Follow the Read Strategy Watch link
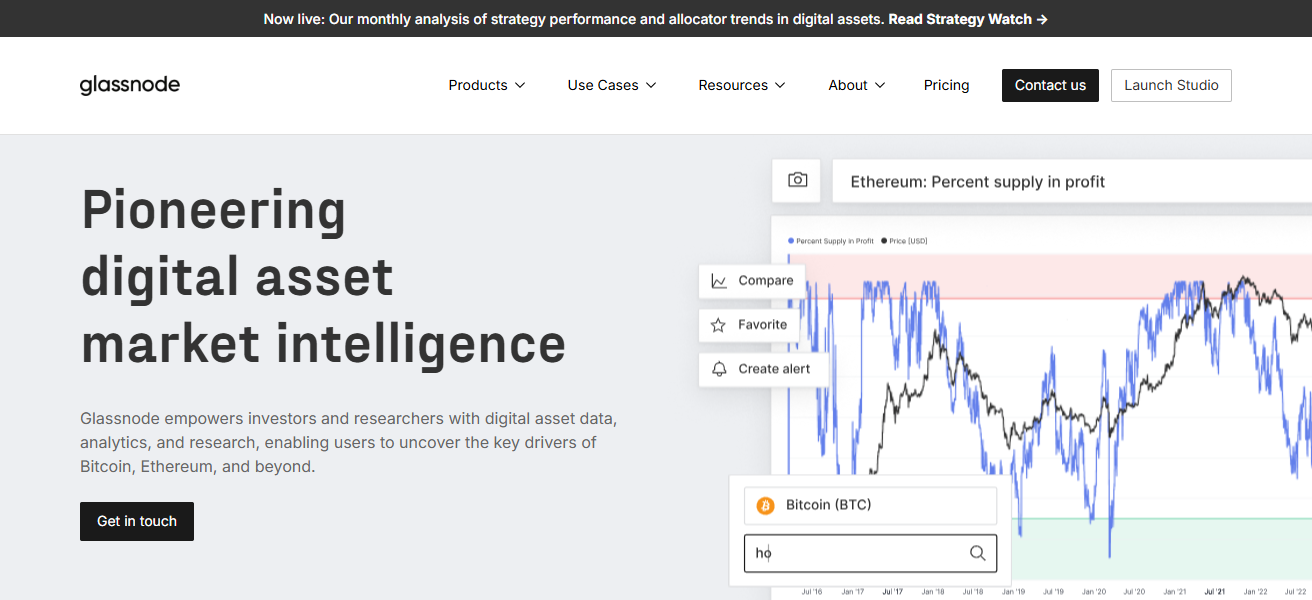The width and height of the screenshot is (1312, 600). [967, 19]
